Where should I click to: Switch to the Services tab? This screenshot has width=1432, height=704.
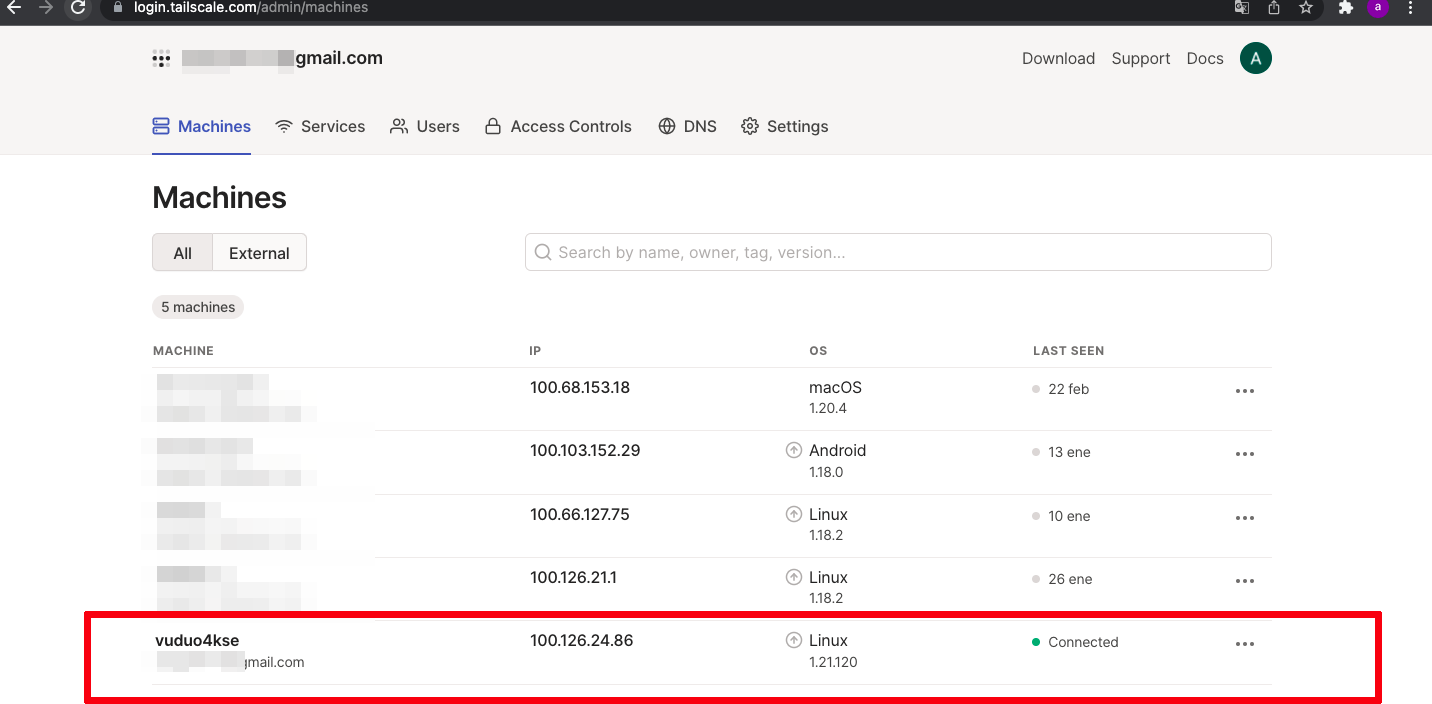click(x=320, y=127)
